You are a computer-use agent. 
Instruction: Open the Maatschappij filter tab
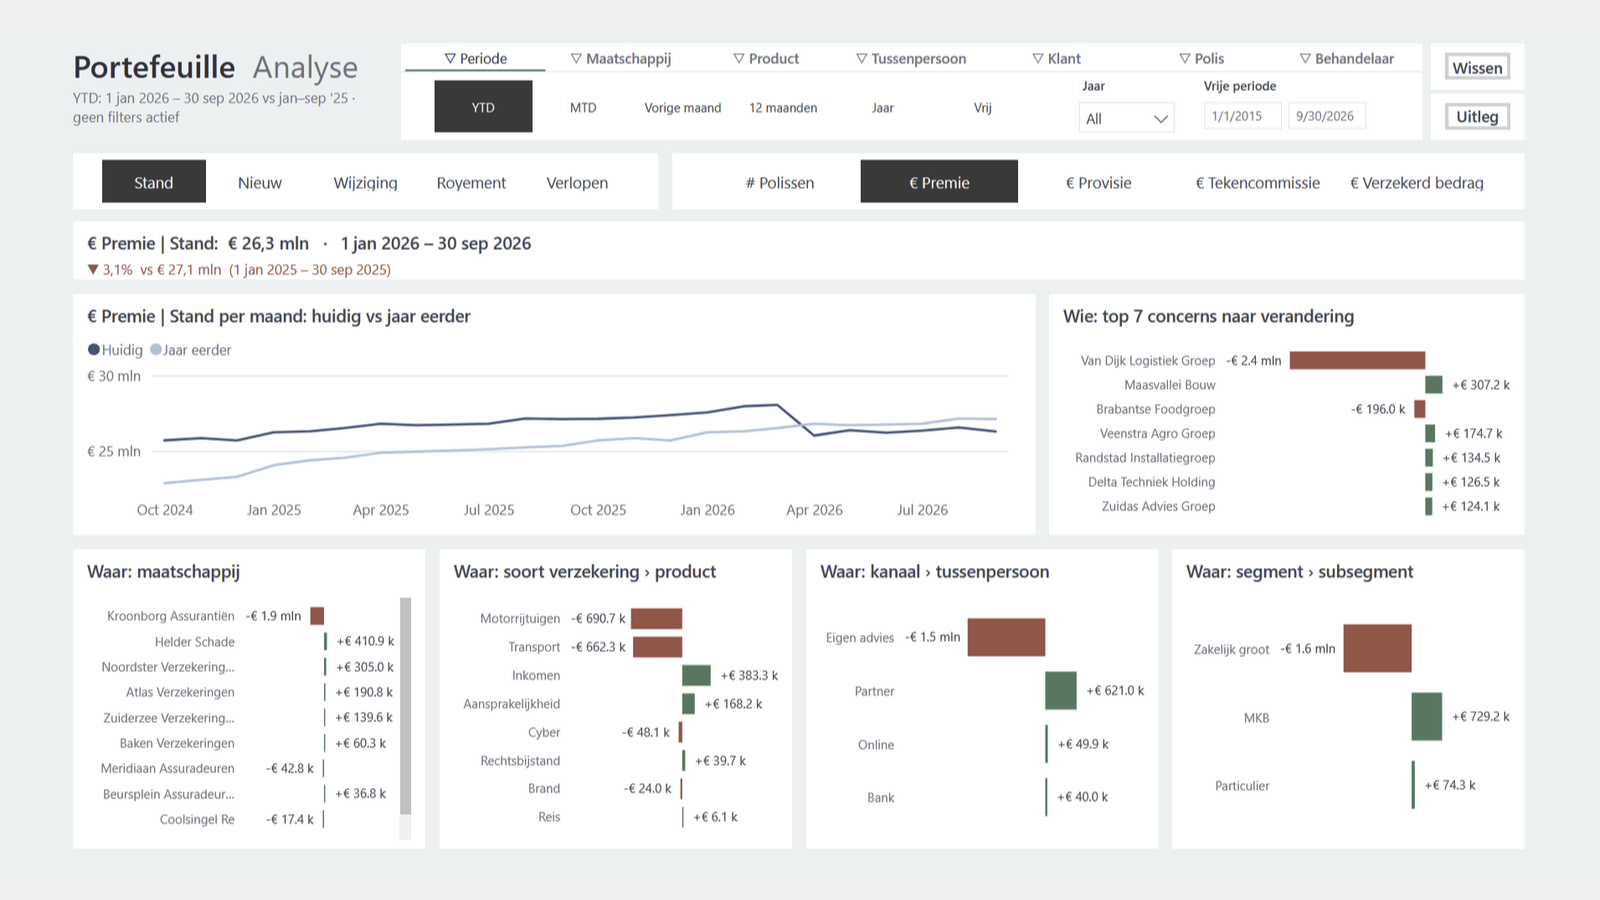(621, 59)
